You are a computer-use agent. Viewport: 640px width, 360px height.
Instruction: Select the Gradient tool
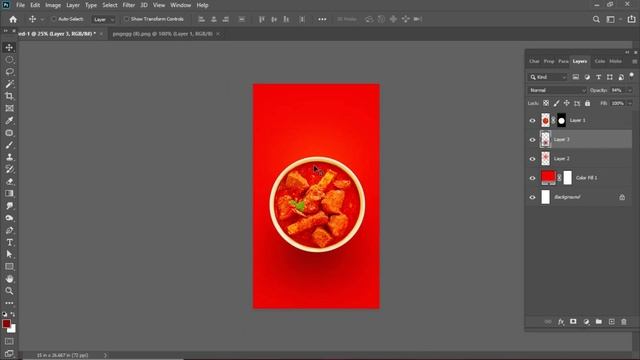[9, 193]
